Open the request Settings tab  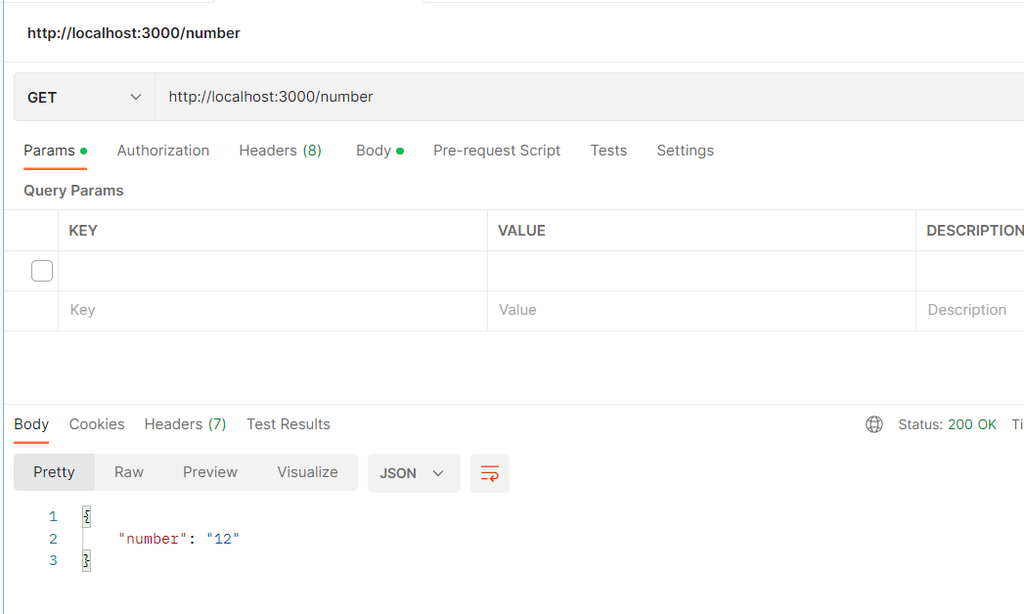(x=685, y=151)
